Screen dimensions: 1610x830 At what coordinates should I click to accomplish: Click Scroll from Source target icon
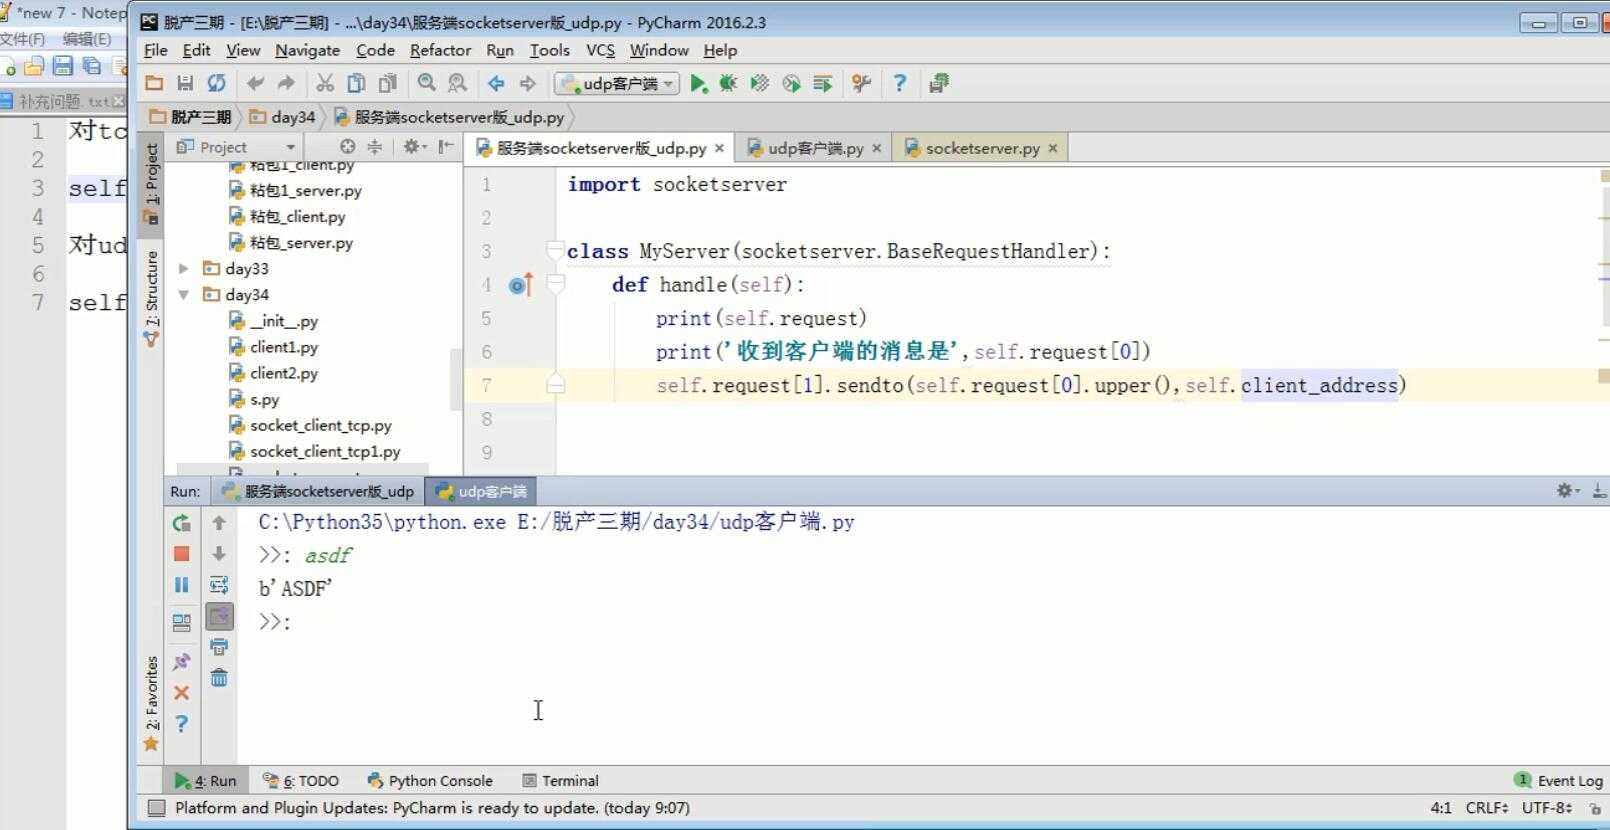pyautogui.click(x=347, y=147)
